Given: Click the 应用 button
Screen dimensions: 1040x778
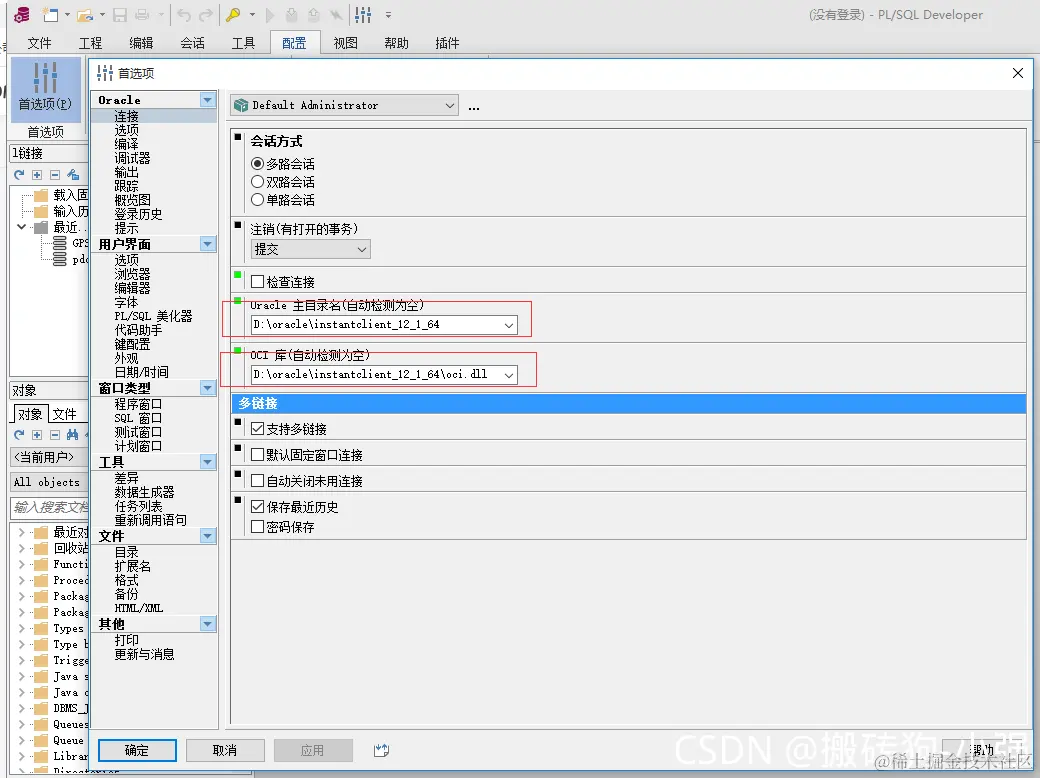Looking at the screenshot, I should [313, 750].
